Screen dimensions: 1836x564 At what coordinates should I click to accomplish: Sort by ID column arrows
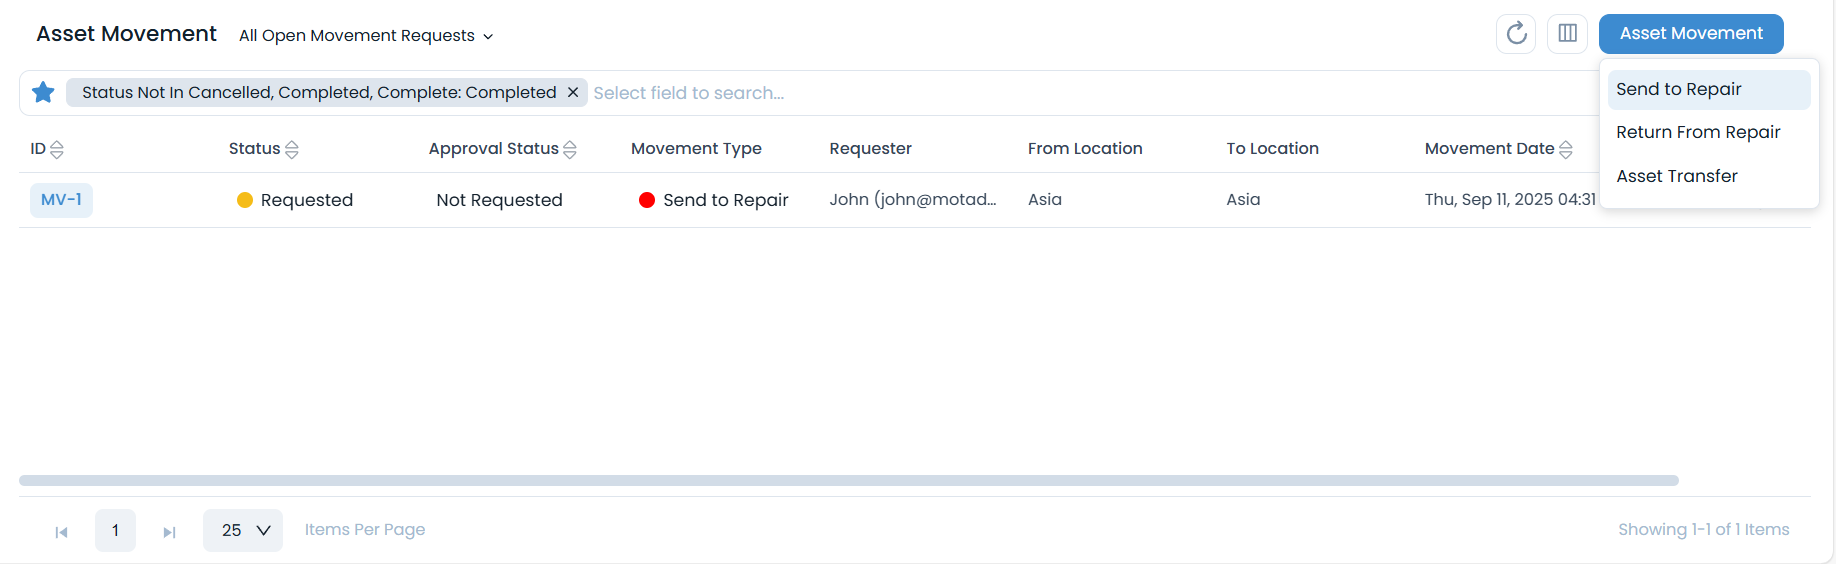pyautogui.click(x=57, y=150)
